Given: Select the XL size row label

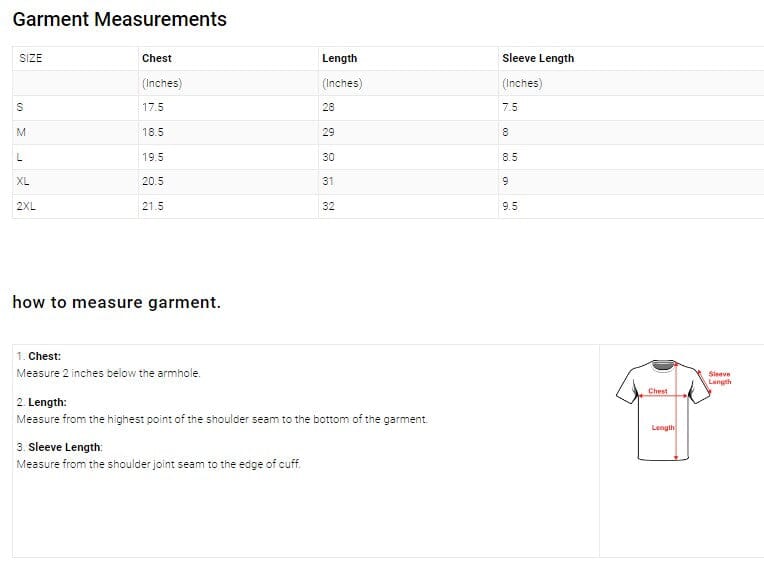Looking at the screenshot, I should [x=22, y=181].
